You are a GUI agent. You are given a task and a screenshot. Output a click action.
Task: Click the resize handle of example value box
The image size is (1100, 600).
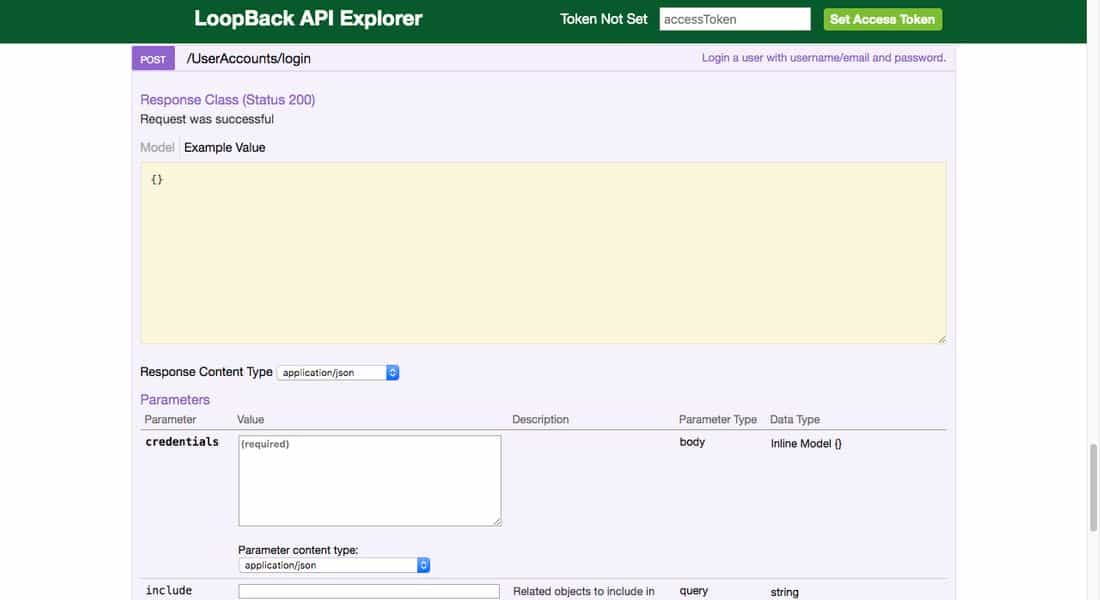coord(941,339)
